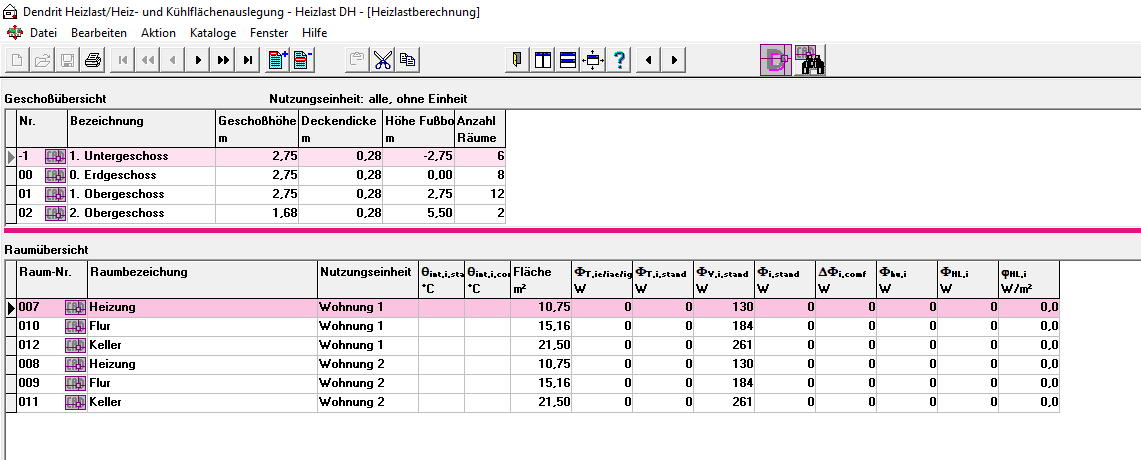Click the CAD icon for room 010 Flur
1141x460 pixels.
[x=76, y=326]
